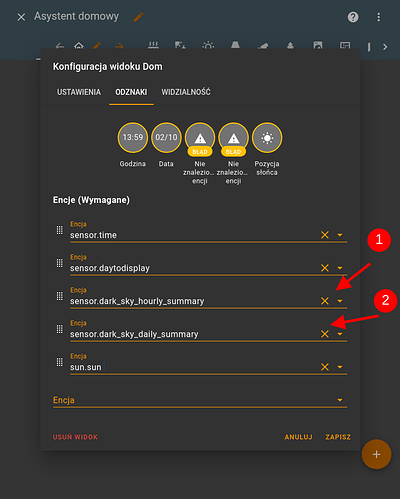Click the ANULUJ button
This screenshot has height=499, width=400.
tap(298, 437)
